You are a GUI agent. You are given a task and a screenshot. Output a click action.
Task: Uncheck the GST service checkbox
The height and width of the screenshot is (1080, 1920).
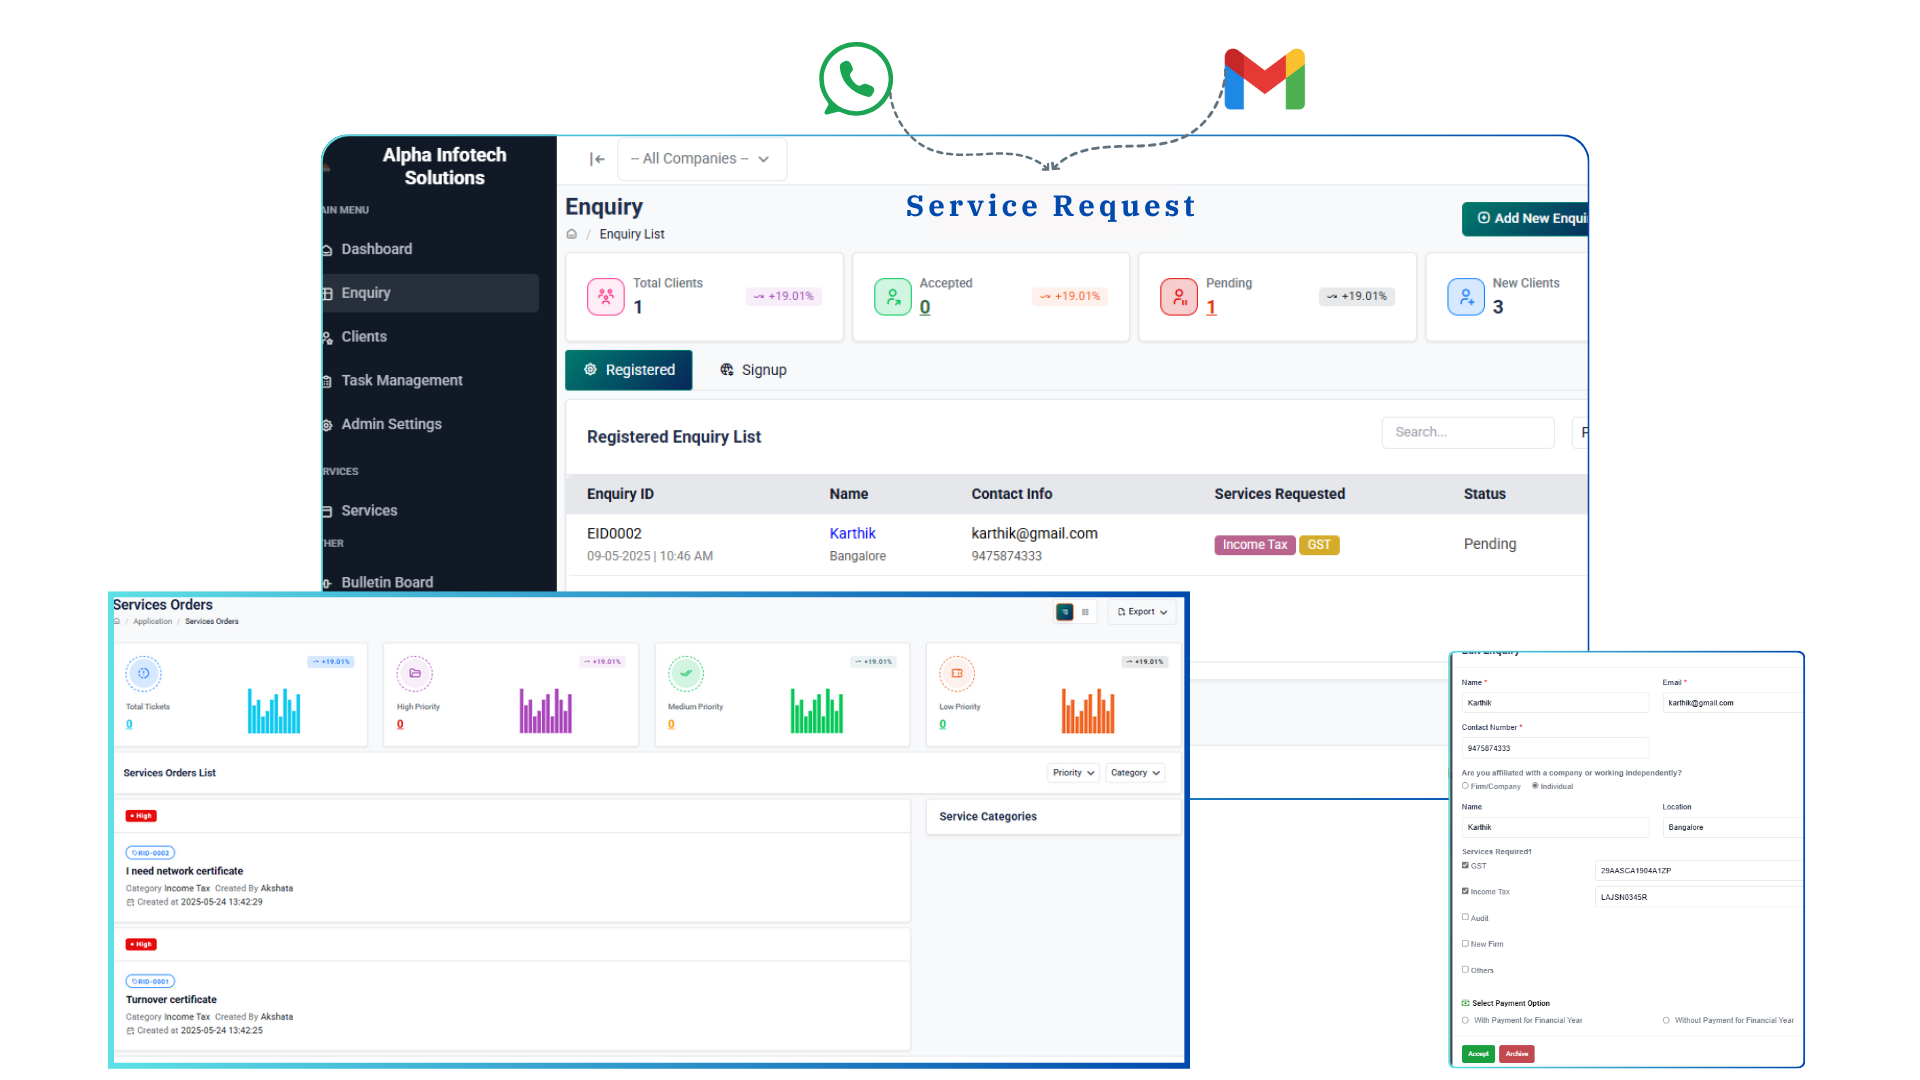pos(1466,865)
